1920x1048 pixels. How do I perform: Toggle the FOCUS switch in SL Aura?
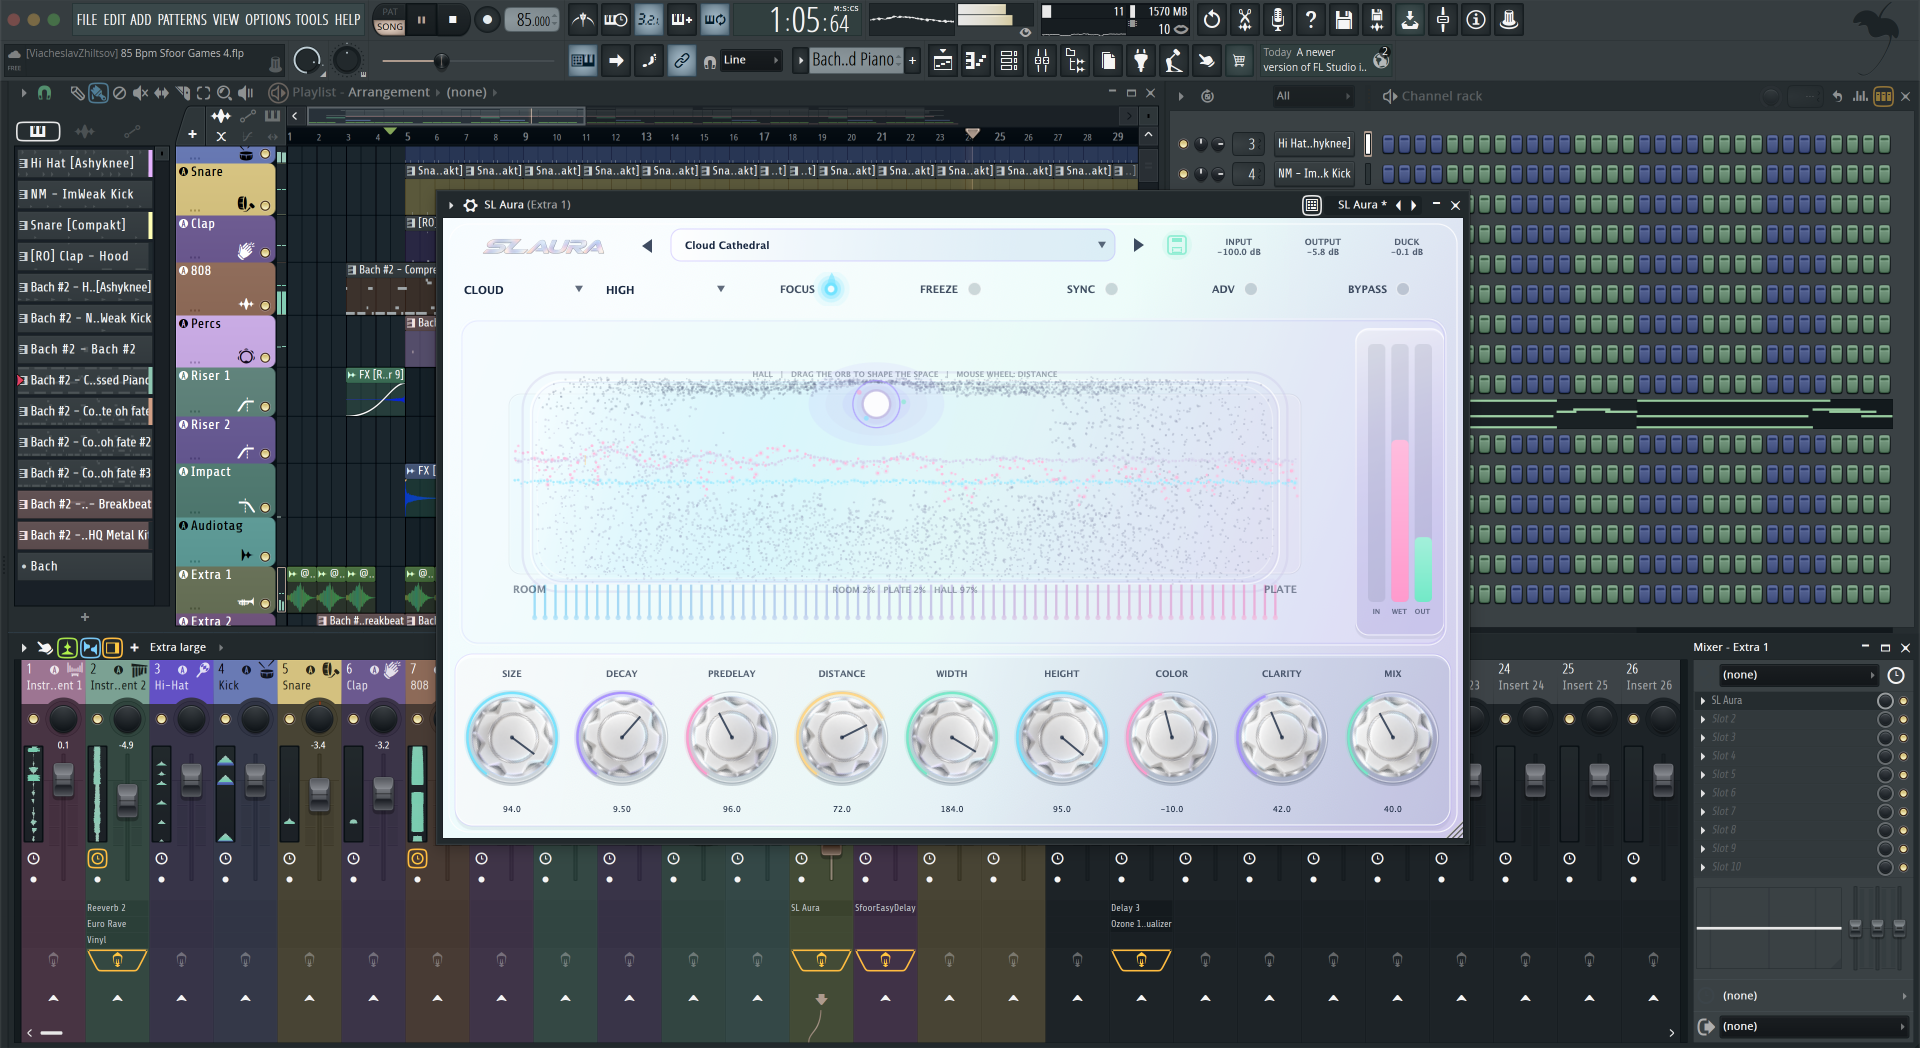coord(831,289)
